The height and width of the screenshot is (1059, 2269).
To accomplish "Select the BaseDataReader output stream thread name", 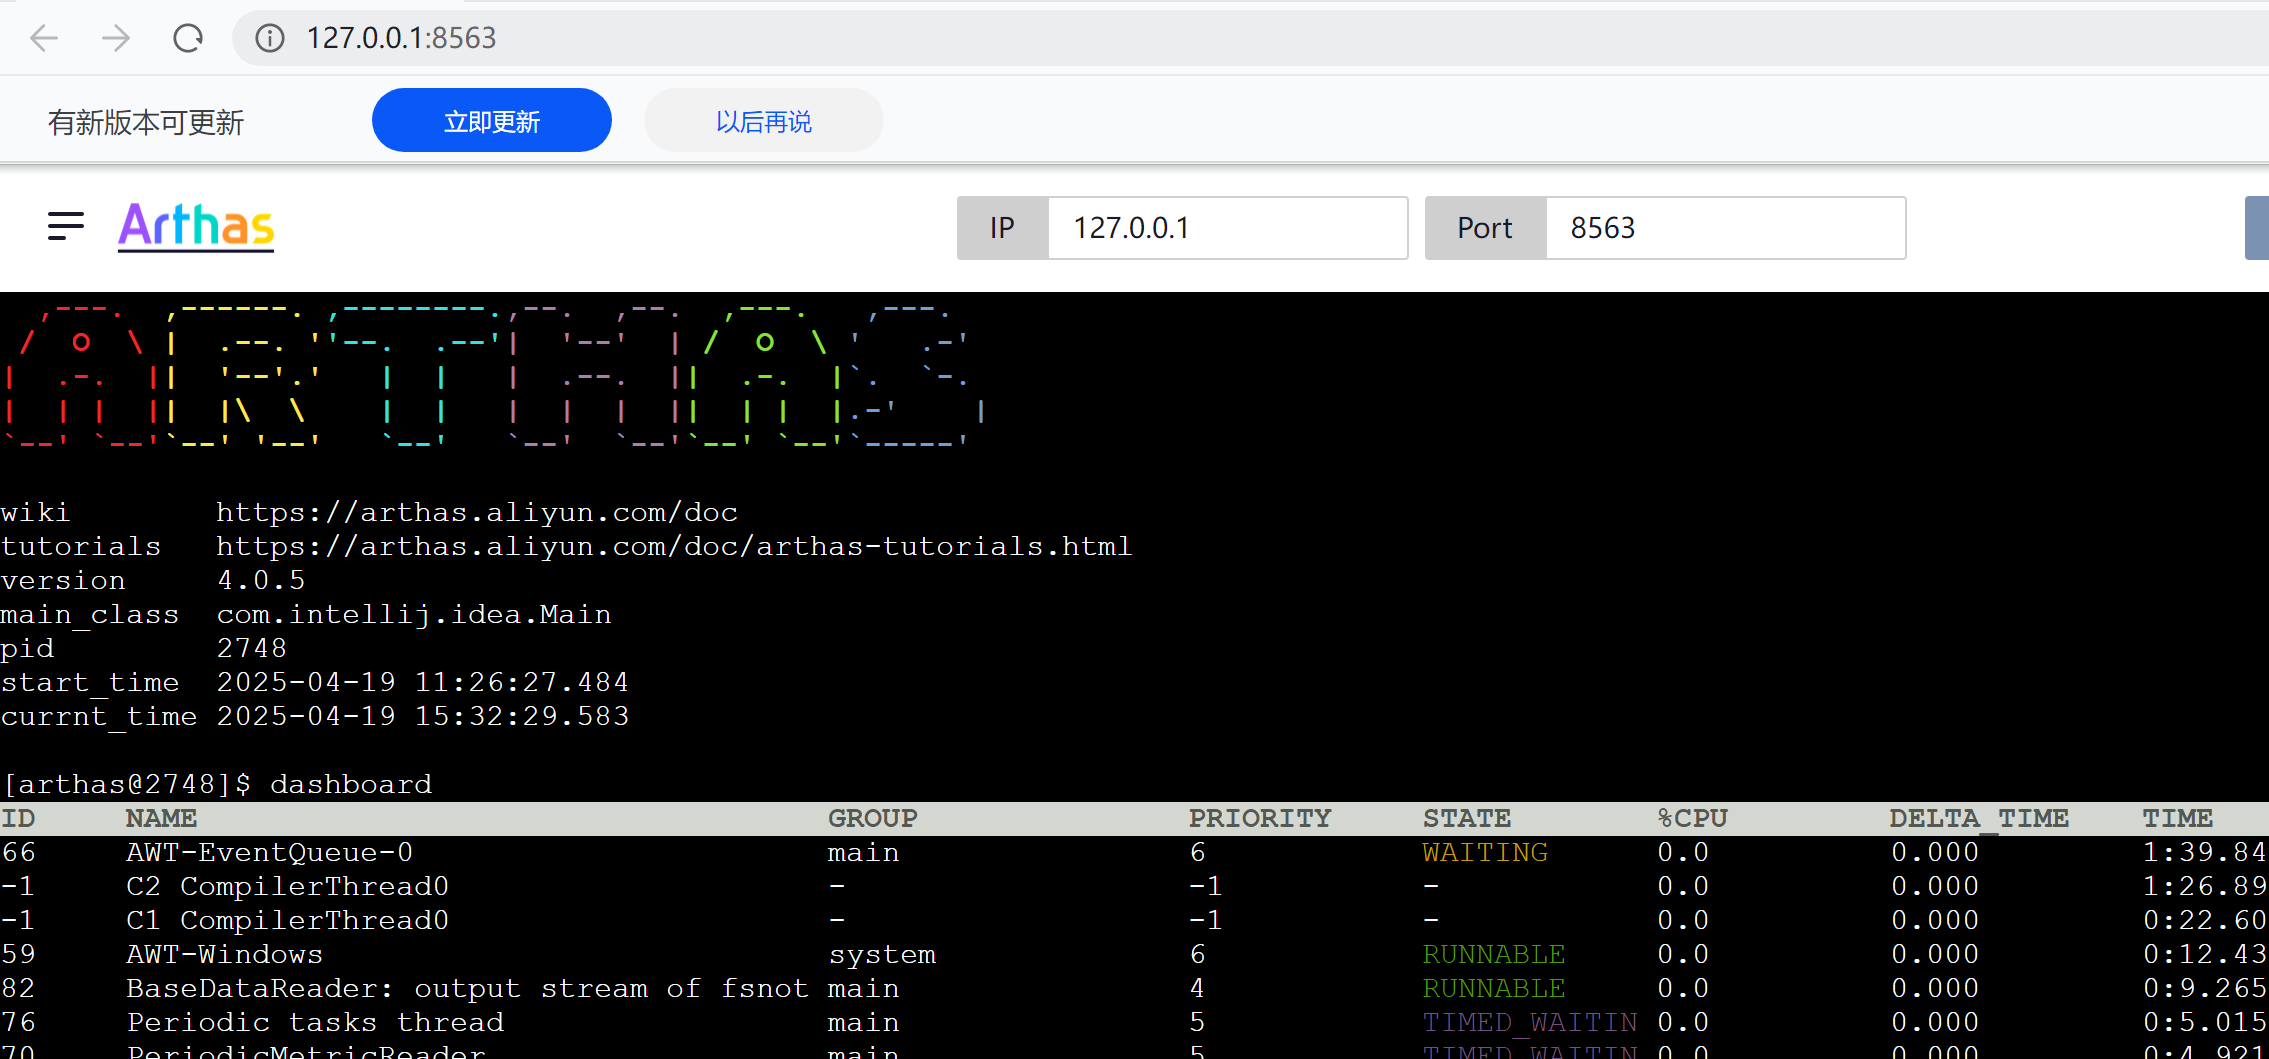I will tap(468, 988).
